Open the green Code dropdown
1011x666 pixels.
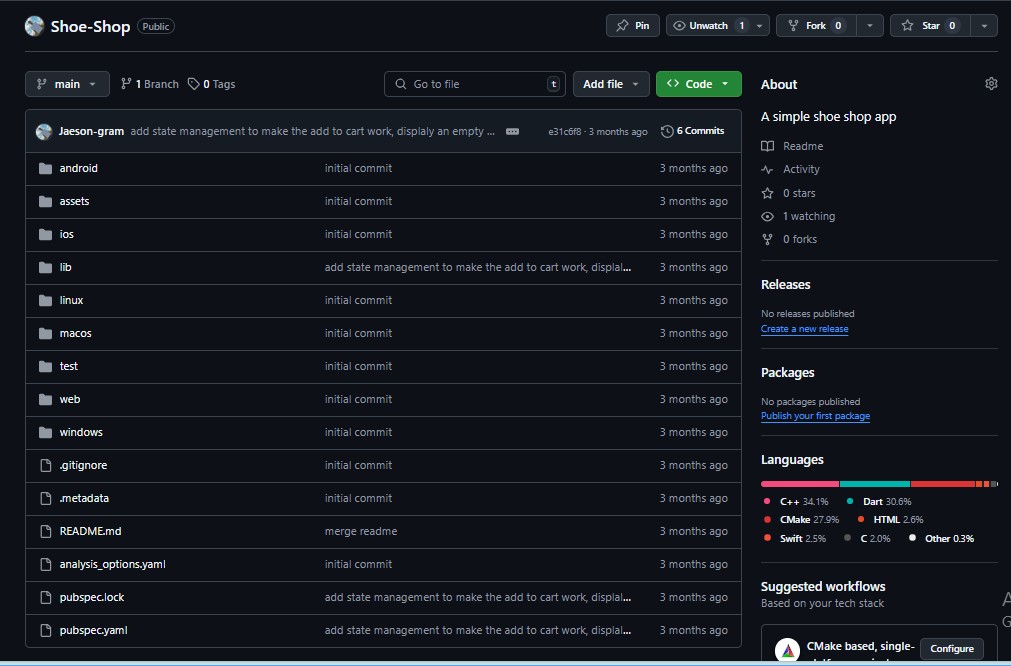click(x=699, y=84)
